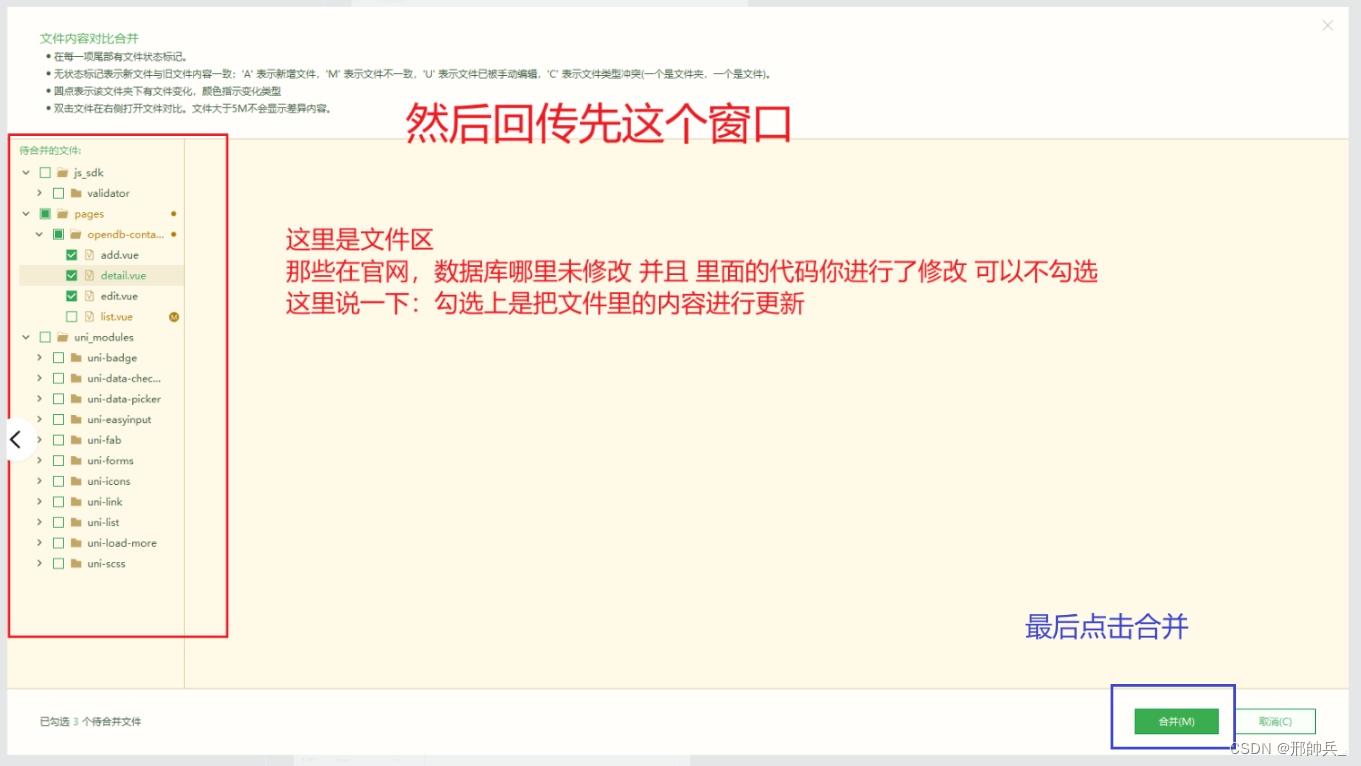1361x766 pixels.
Task: Uncheck the add.vue checkbox
Action: click(x=71, y=254)
